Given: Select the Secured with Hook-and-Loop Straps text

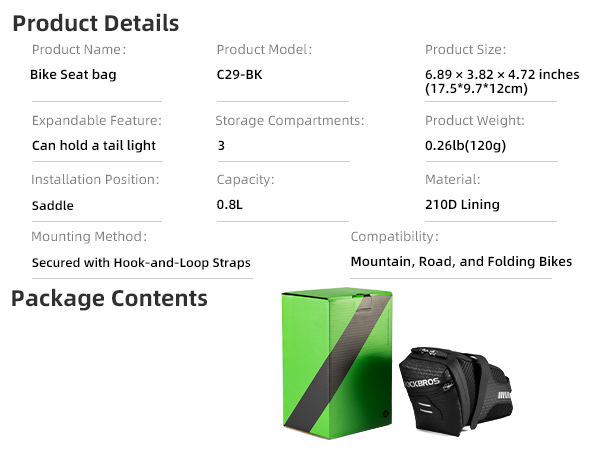Looking at the screenshot, I should [x=141, y=263].
